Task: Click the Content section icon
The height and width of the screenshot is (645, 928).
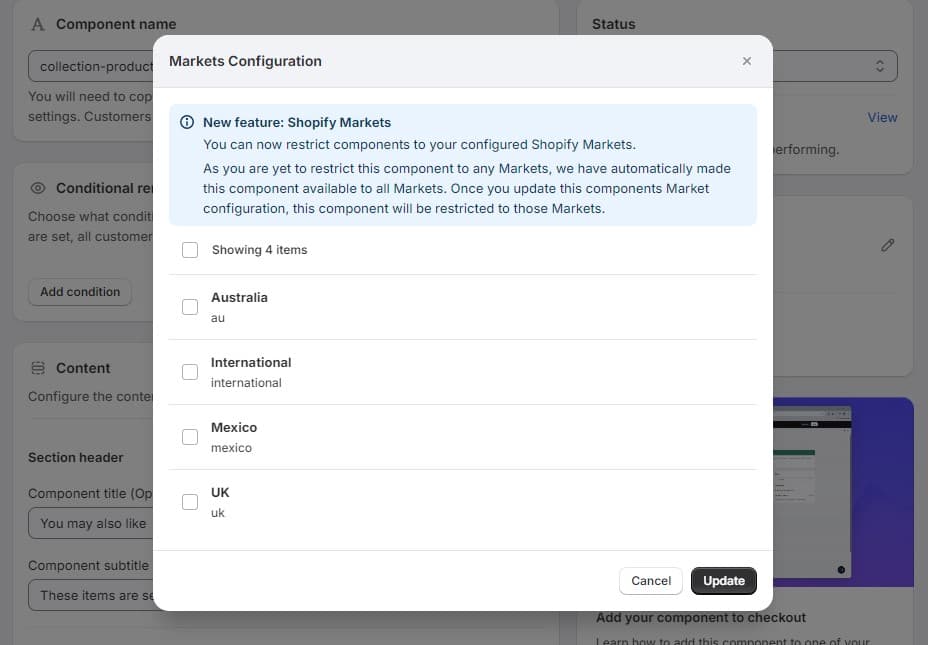Action: point(38,368)
